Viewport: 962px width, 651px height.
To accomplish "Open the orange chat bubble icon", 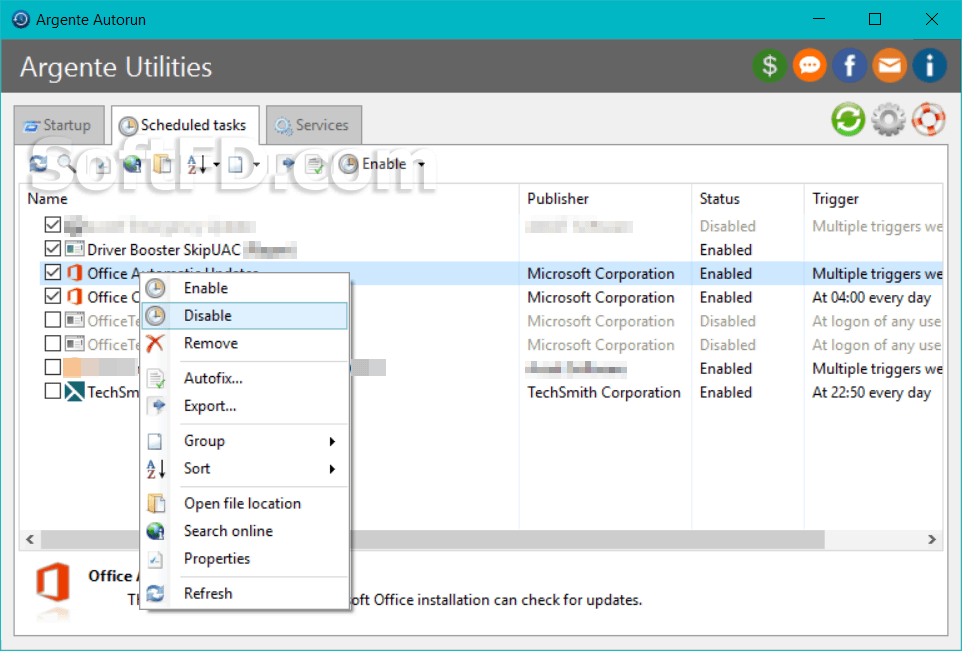I will click(x=810, y=65).
